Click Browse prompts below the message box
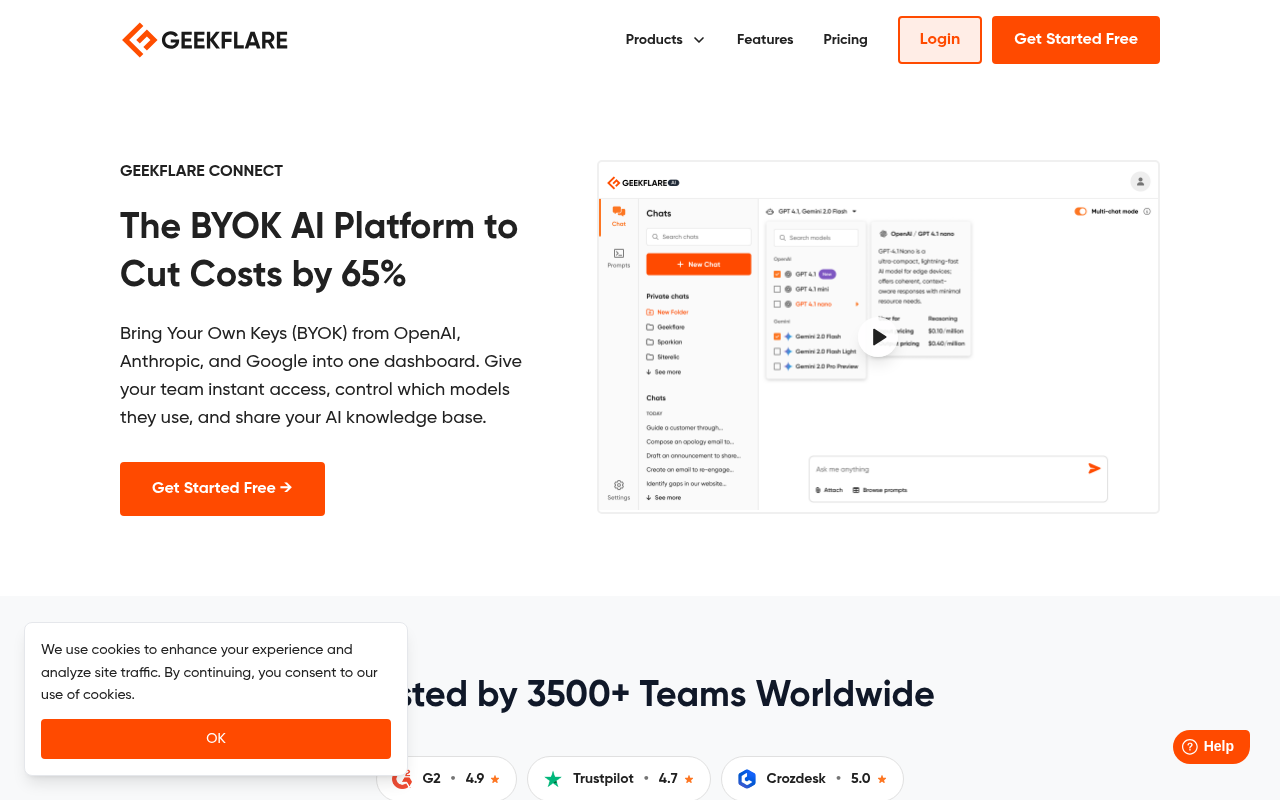The width and height of the screenshot is (1280, 800). (880, 490)
